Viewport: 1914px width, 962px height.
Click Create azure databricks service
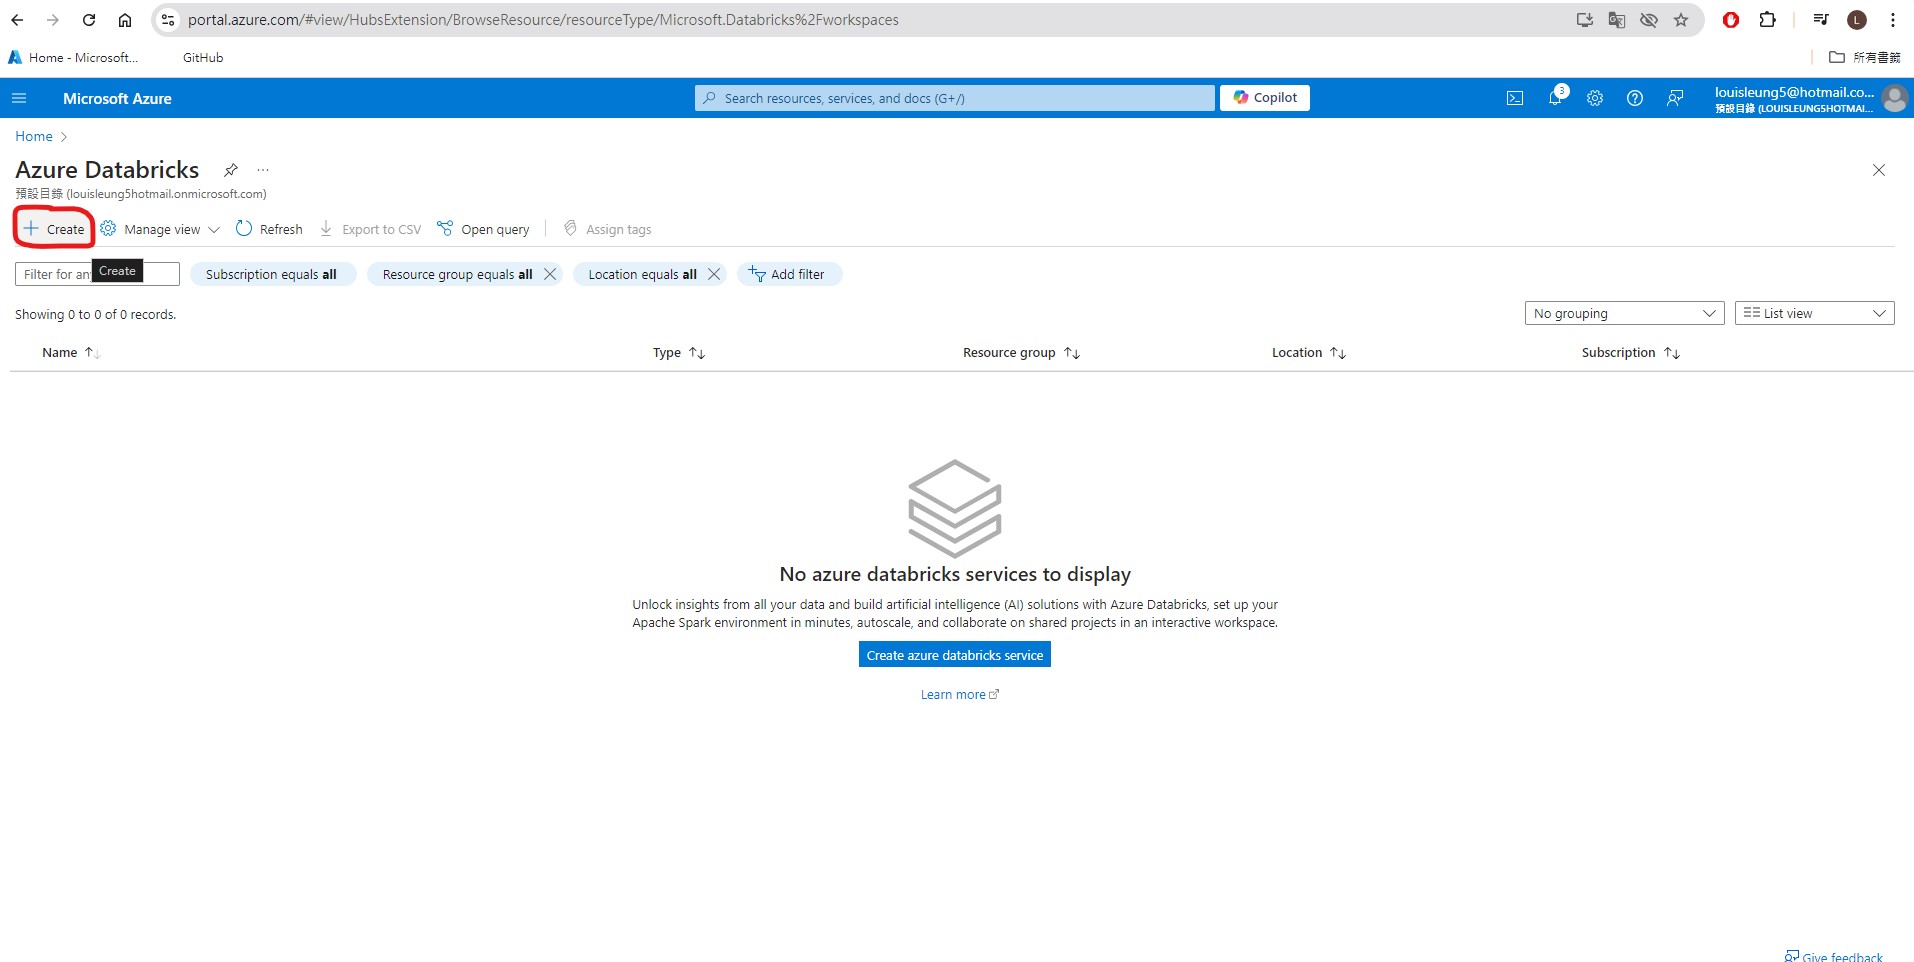[x=954, y=654]
